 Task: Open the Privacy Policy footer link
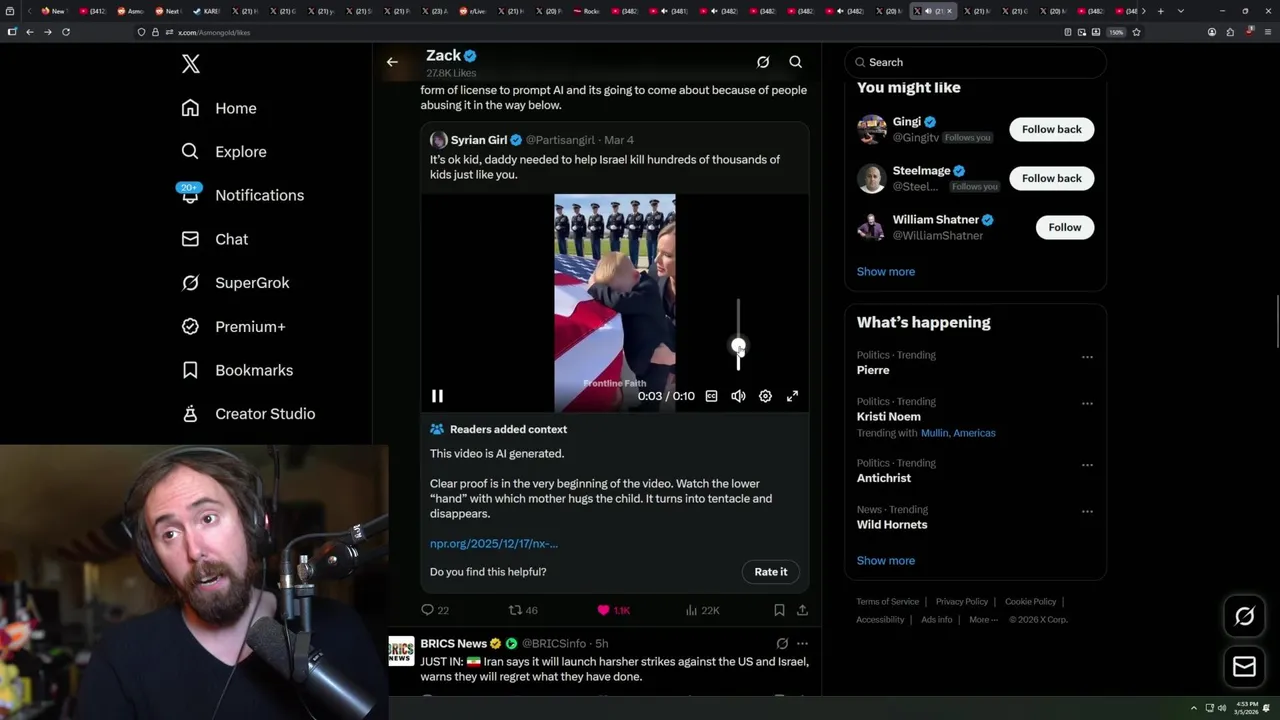(961, 602)
